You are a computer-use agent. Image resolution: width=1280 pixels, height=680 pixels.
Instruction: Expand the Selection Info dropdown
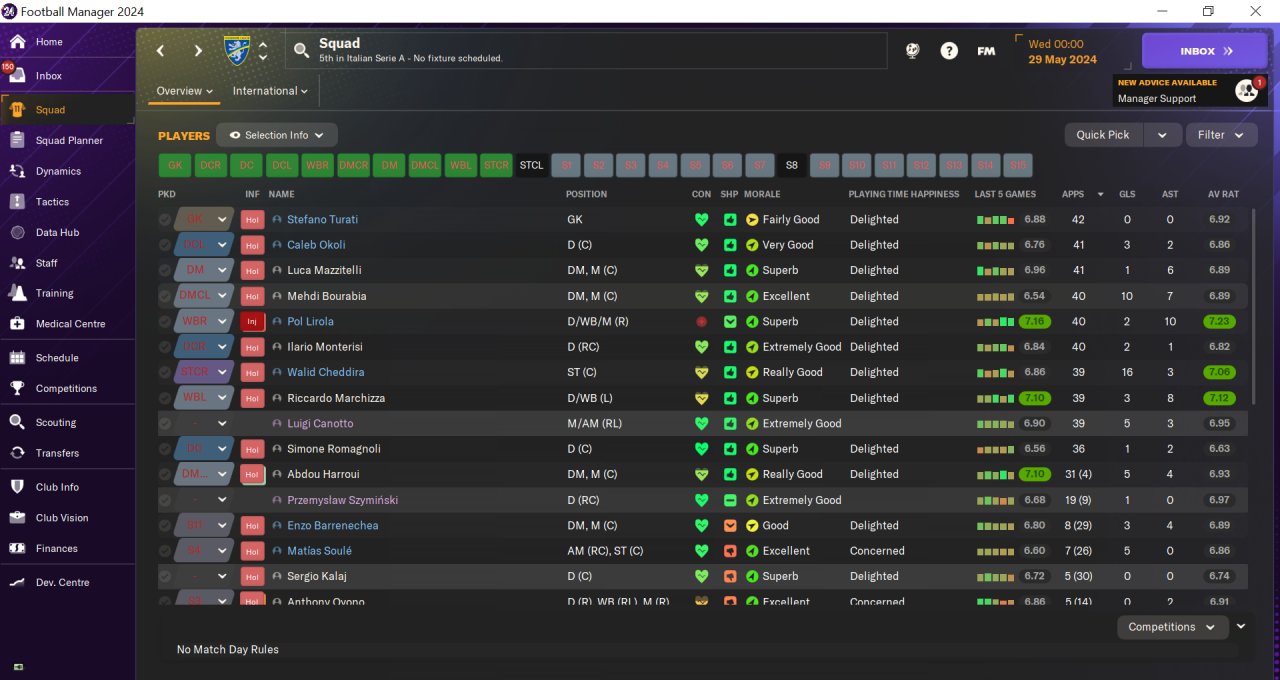277,135
